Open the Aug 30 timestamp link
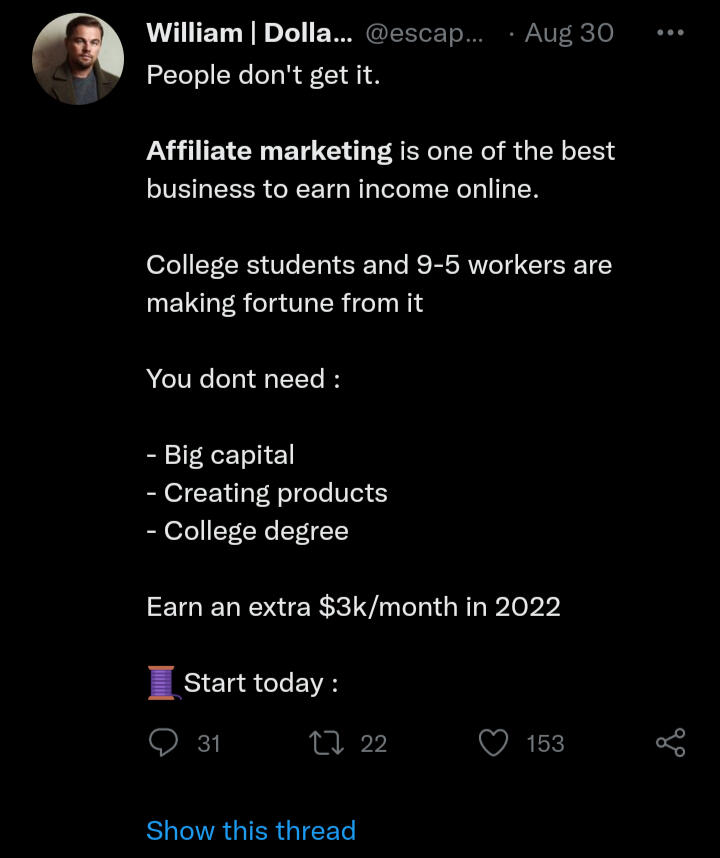This screenshot has height=858, width=720. tap(568, 33)
